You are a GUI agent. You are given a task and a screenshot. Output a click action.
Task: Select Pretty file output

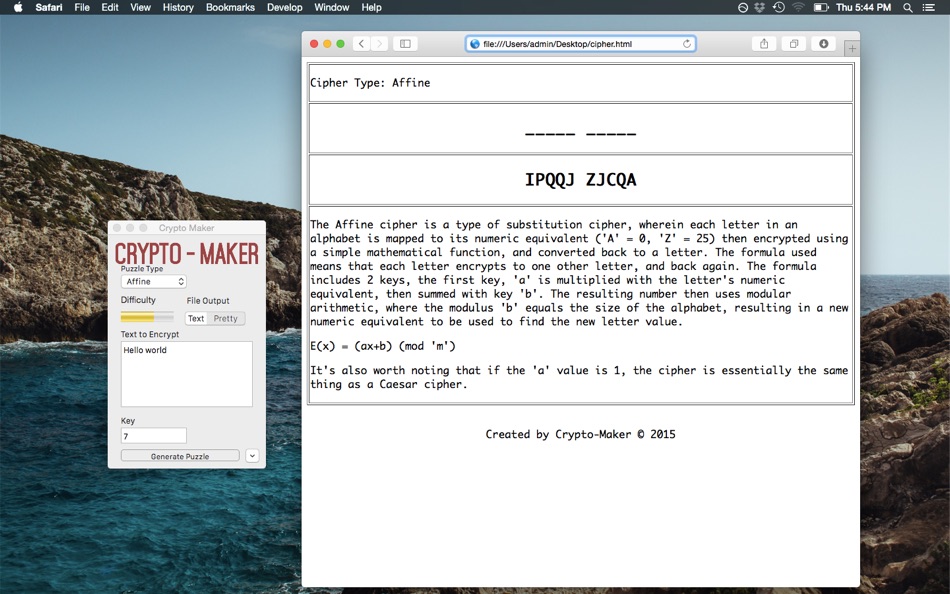225,318
